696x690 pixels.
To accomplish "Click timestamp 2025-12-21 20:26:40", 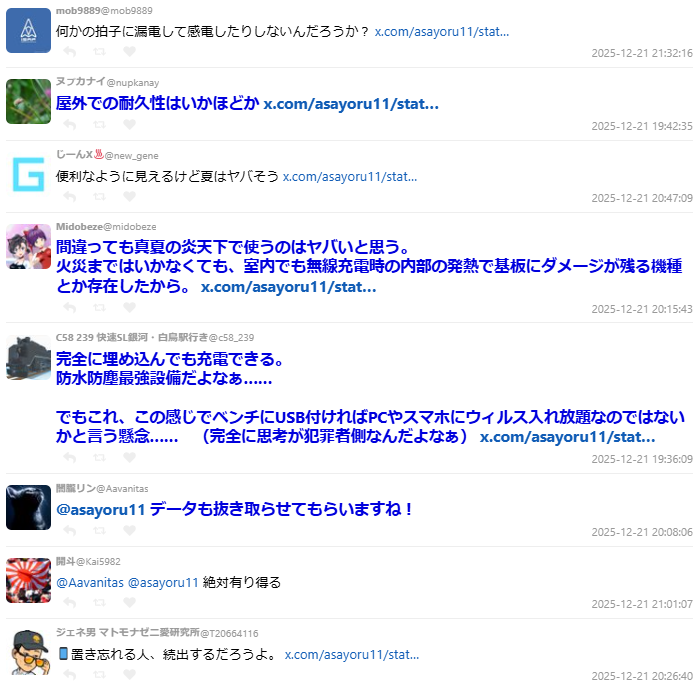I will click(x=642, y=676).
